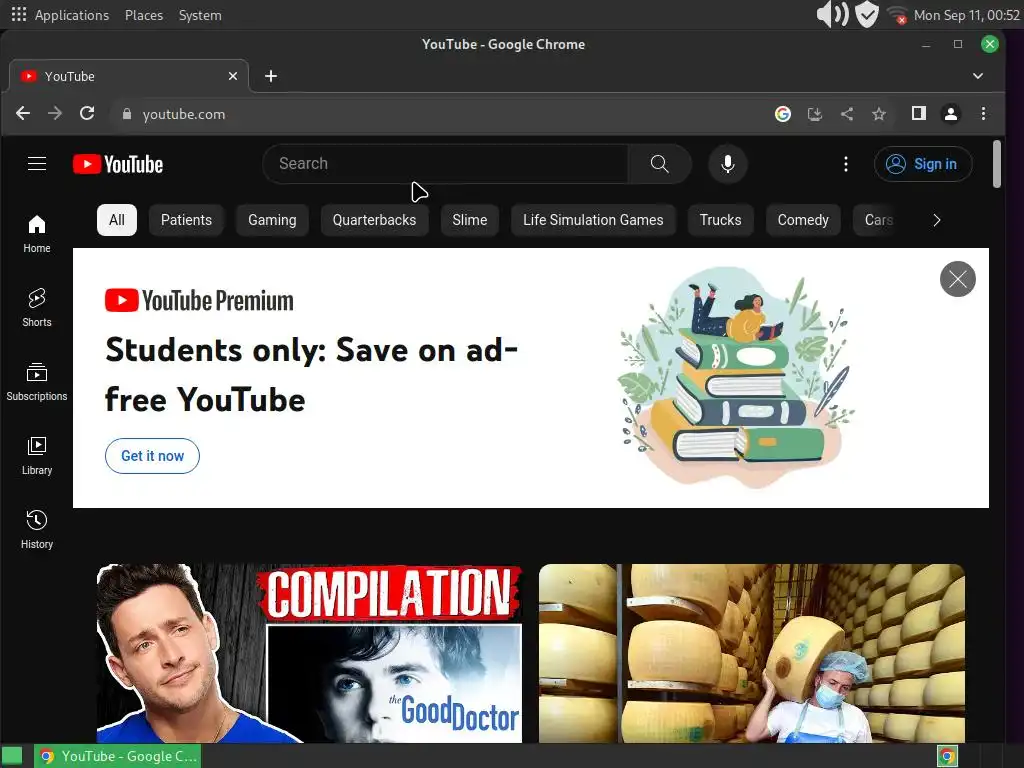Image resolution: width=1024 pixels, height=768 pixels.
Task: Open YouTube settings three-dot menu
Action: [x=846, y=164]
